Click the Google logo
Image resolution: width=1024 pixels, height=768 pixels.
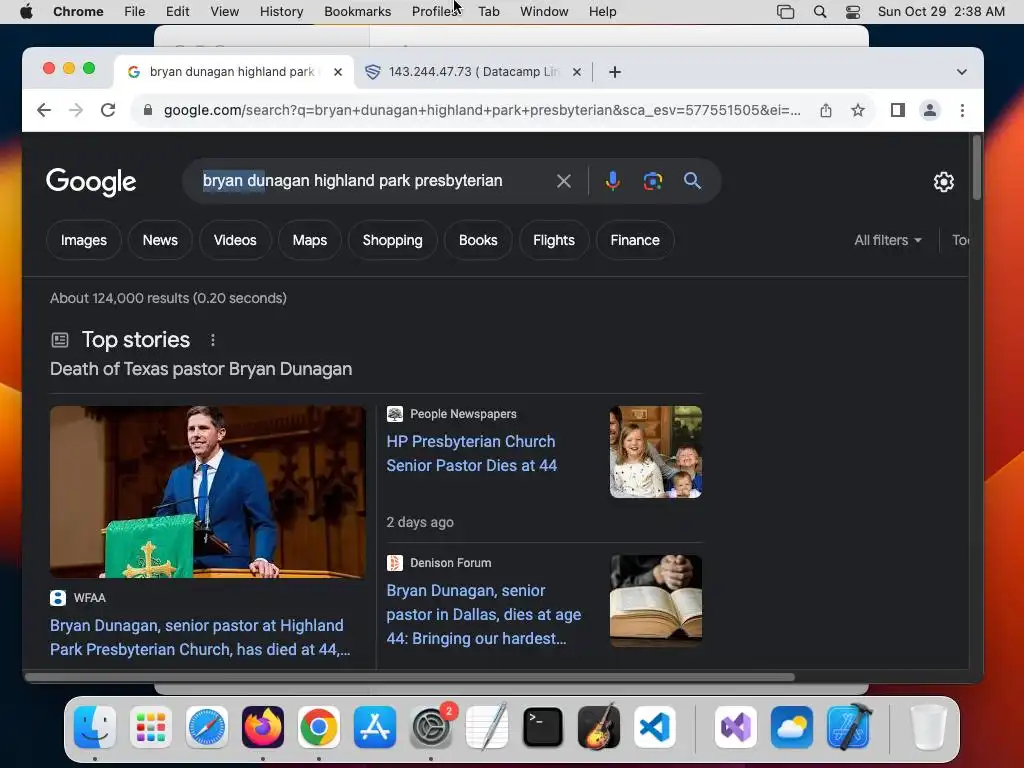91,182
